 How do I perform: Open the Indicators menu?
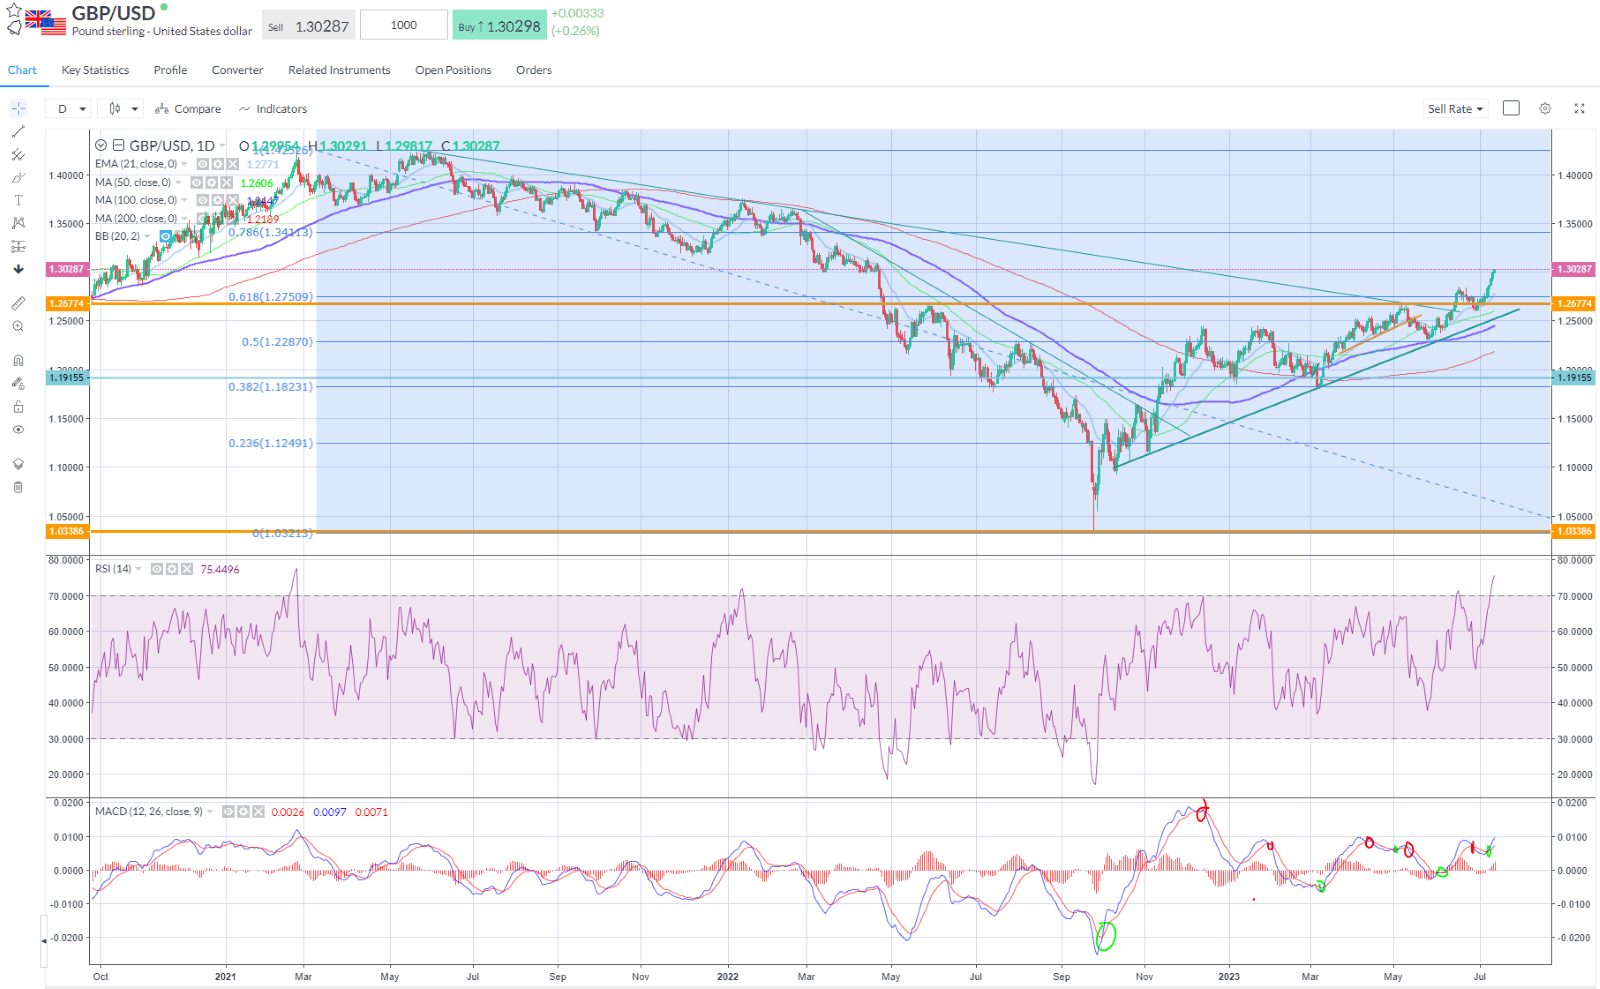tap(273, 109)
